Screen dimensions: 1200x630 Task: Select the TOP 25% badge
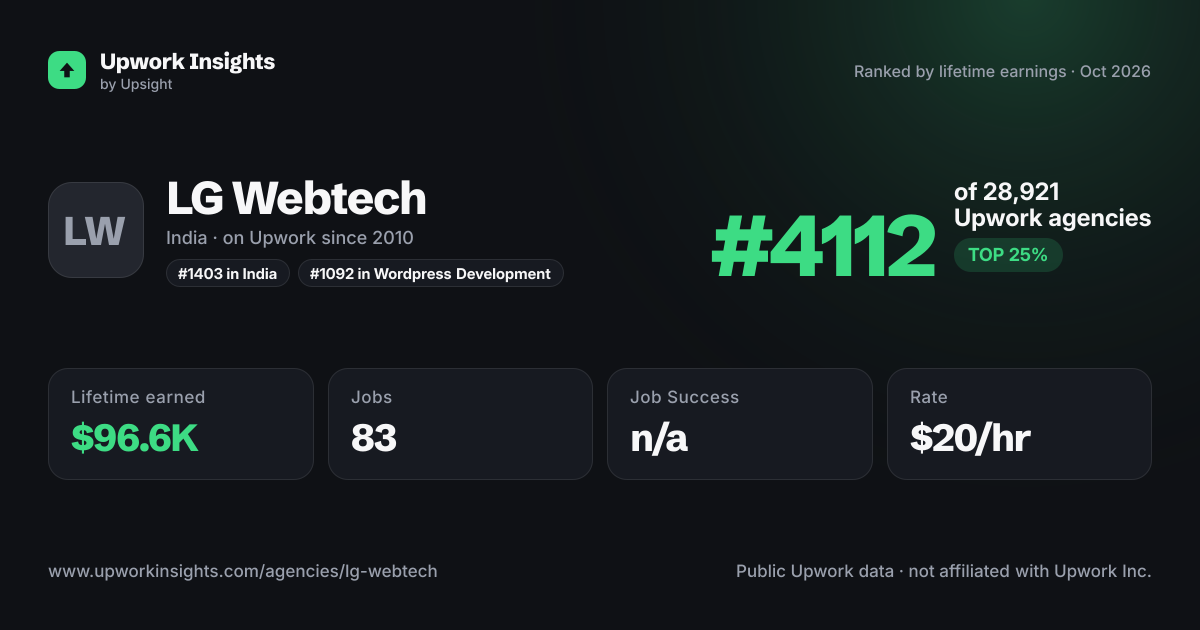pyautogui.click(x=1008, y=255)
